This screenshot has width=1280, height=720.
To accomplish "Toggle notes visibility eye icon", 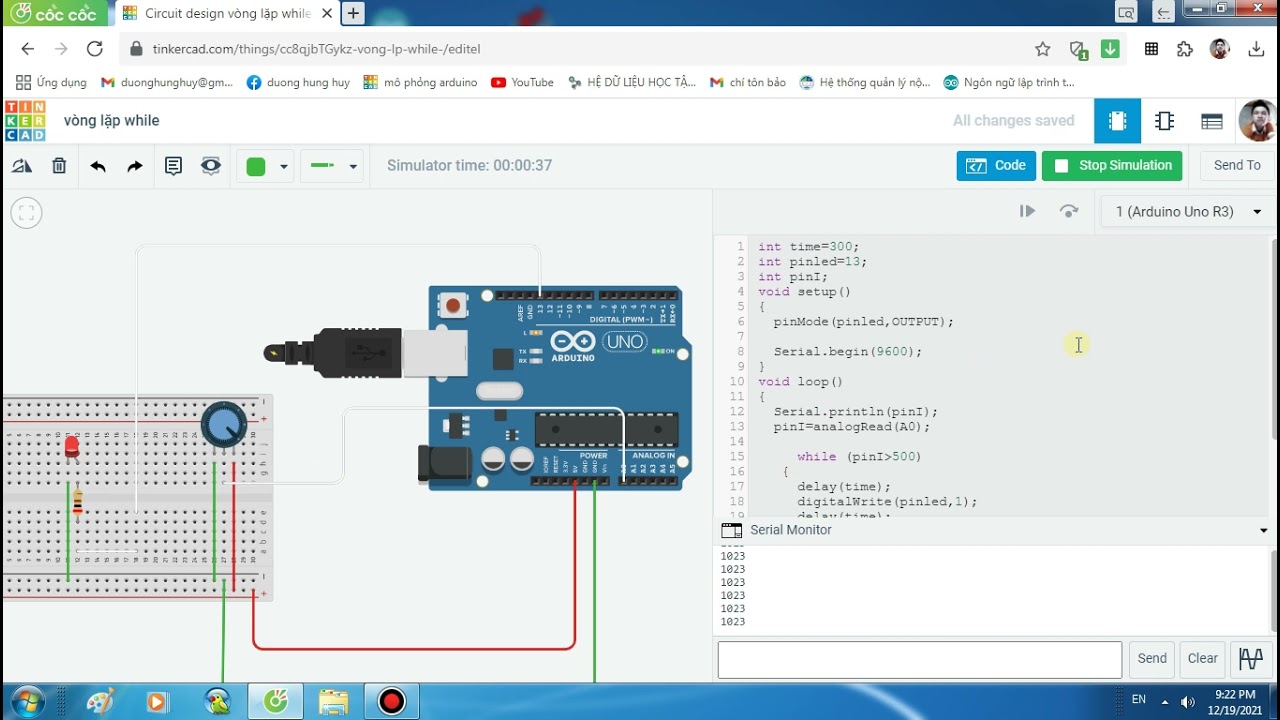I will tap(210, 166).
